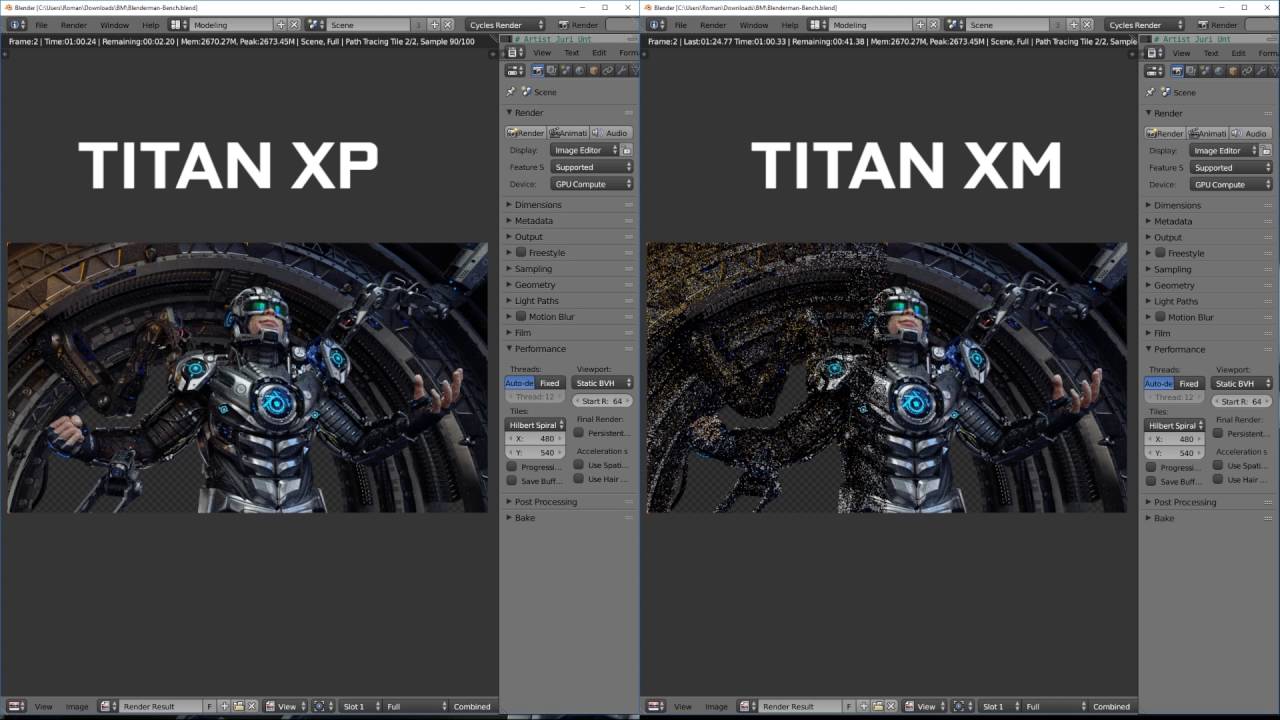Viewport: 1280px width, 720px height.
Task: Click the screen layout browse icon beside Modeling in the left window
Action: (x=177, y=24)
